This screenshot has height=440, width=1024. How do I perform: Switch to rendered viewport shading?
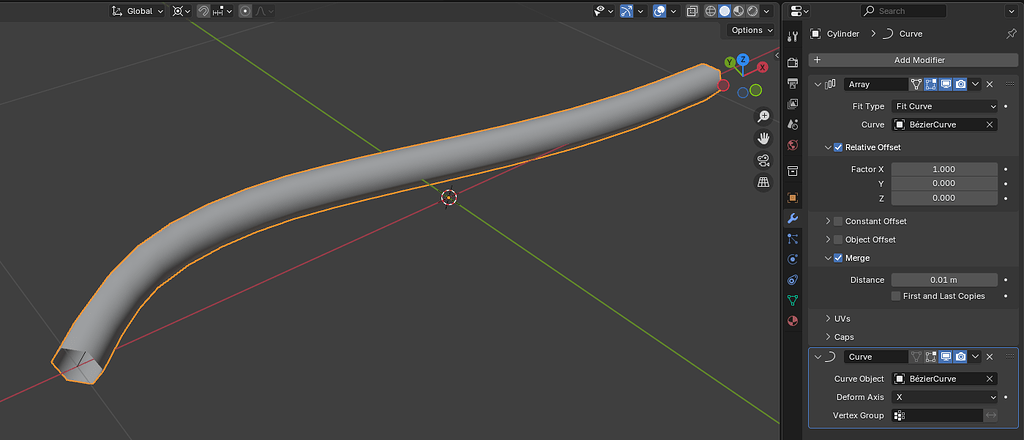752,11
